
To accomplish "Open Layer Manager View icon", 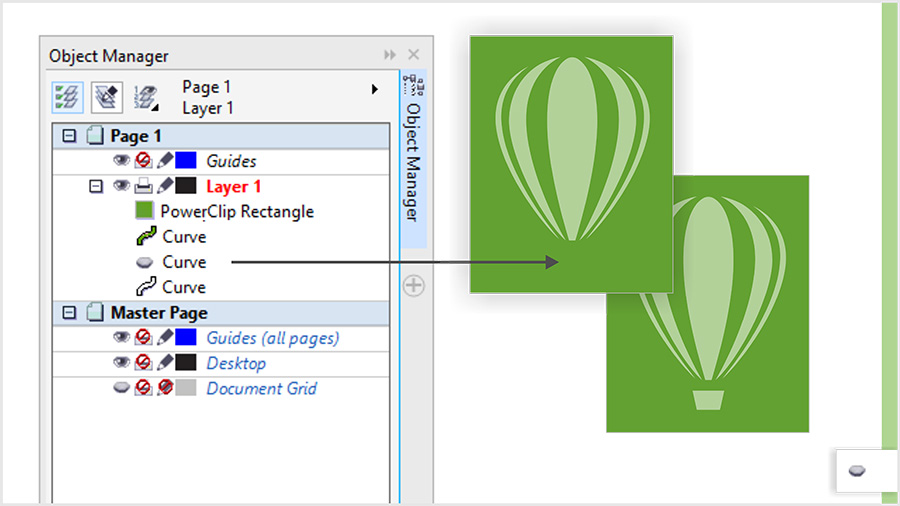I will click(x=146, y=96).
